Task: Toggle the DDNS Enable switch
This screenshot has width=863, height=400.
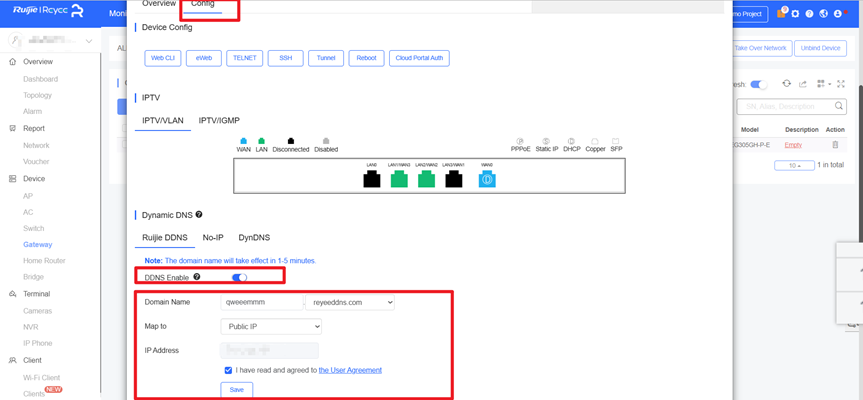Action: [239, 278]
